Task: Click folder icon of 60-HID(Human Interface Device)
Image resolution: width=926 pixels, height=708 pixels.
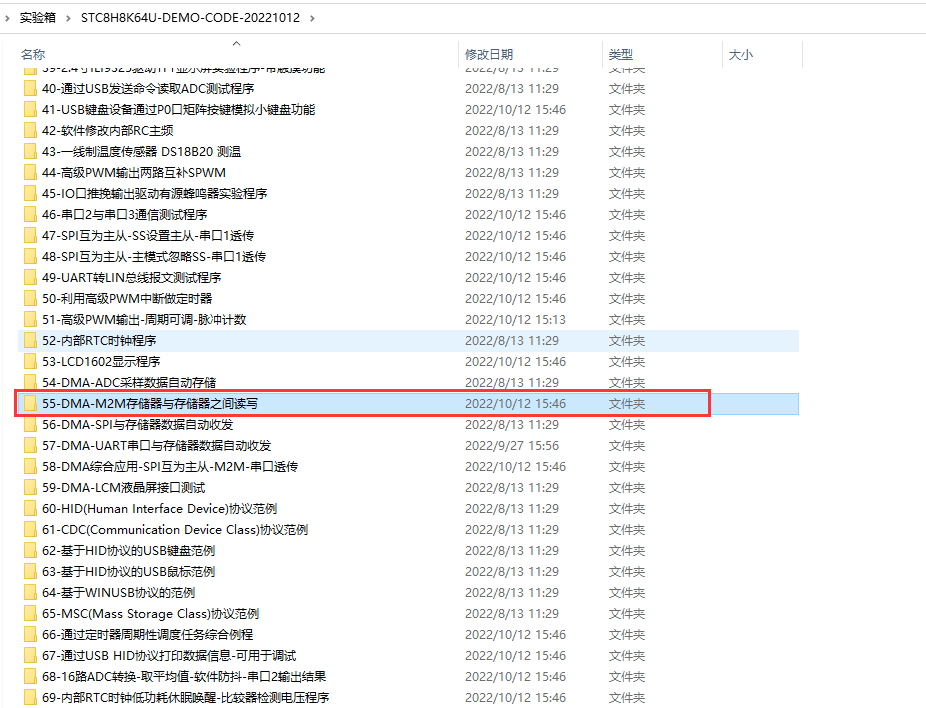Action: [30, 509]
